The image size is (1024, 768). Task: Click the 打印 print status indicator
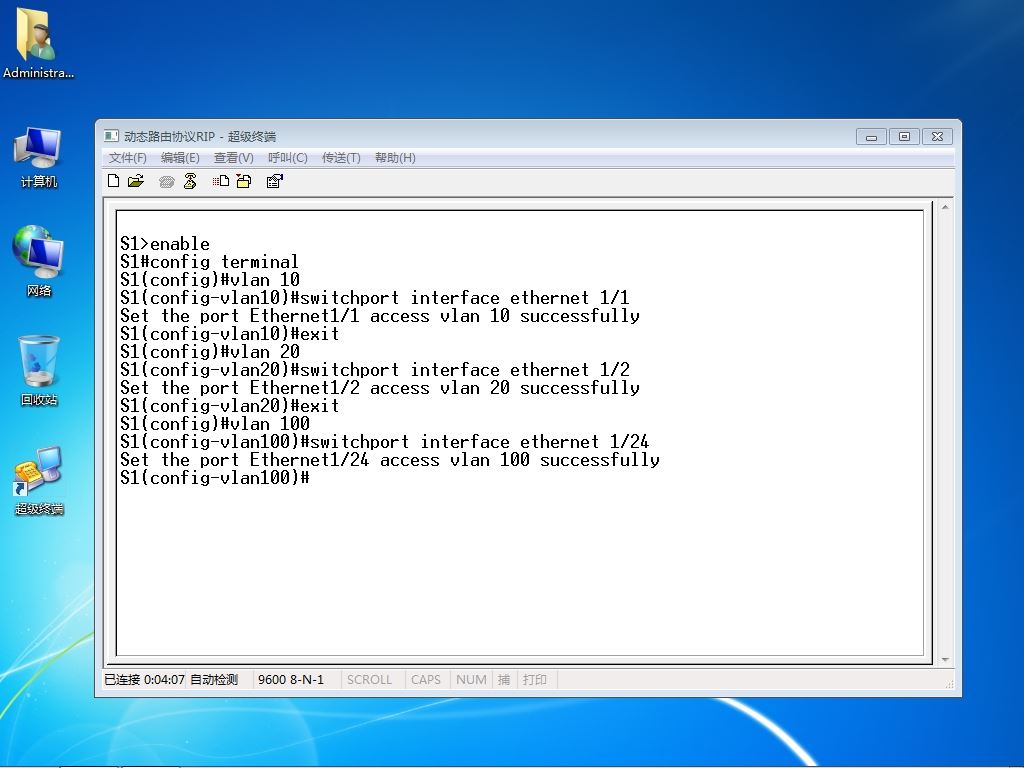534,679
